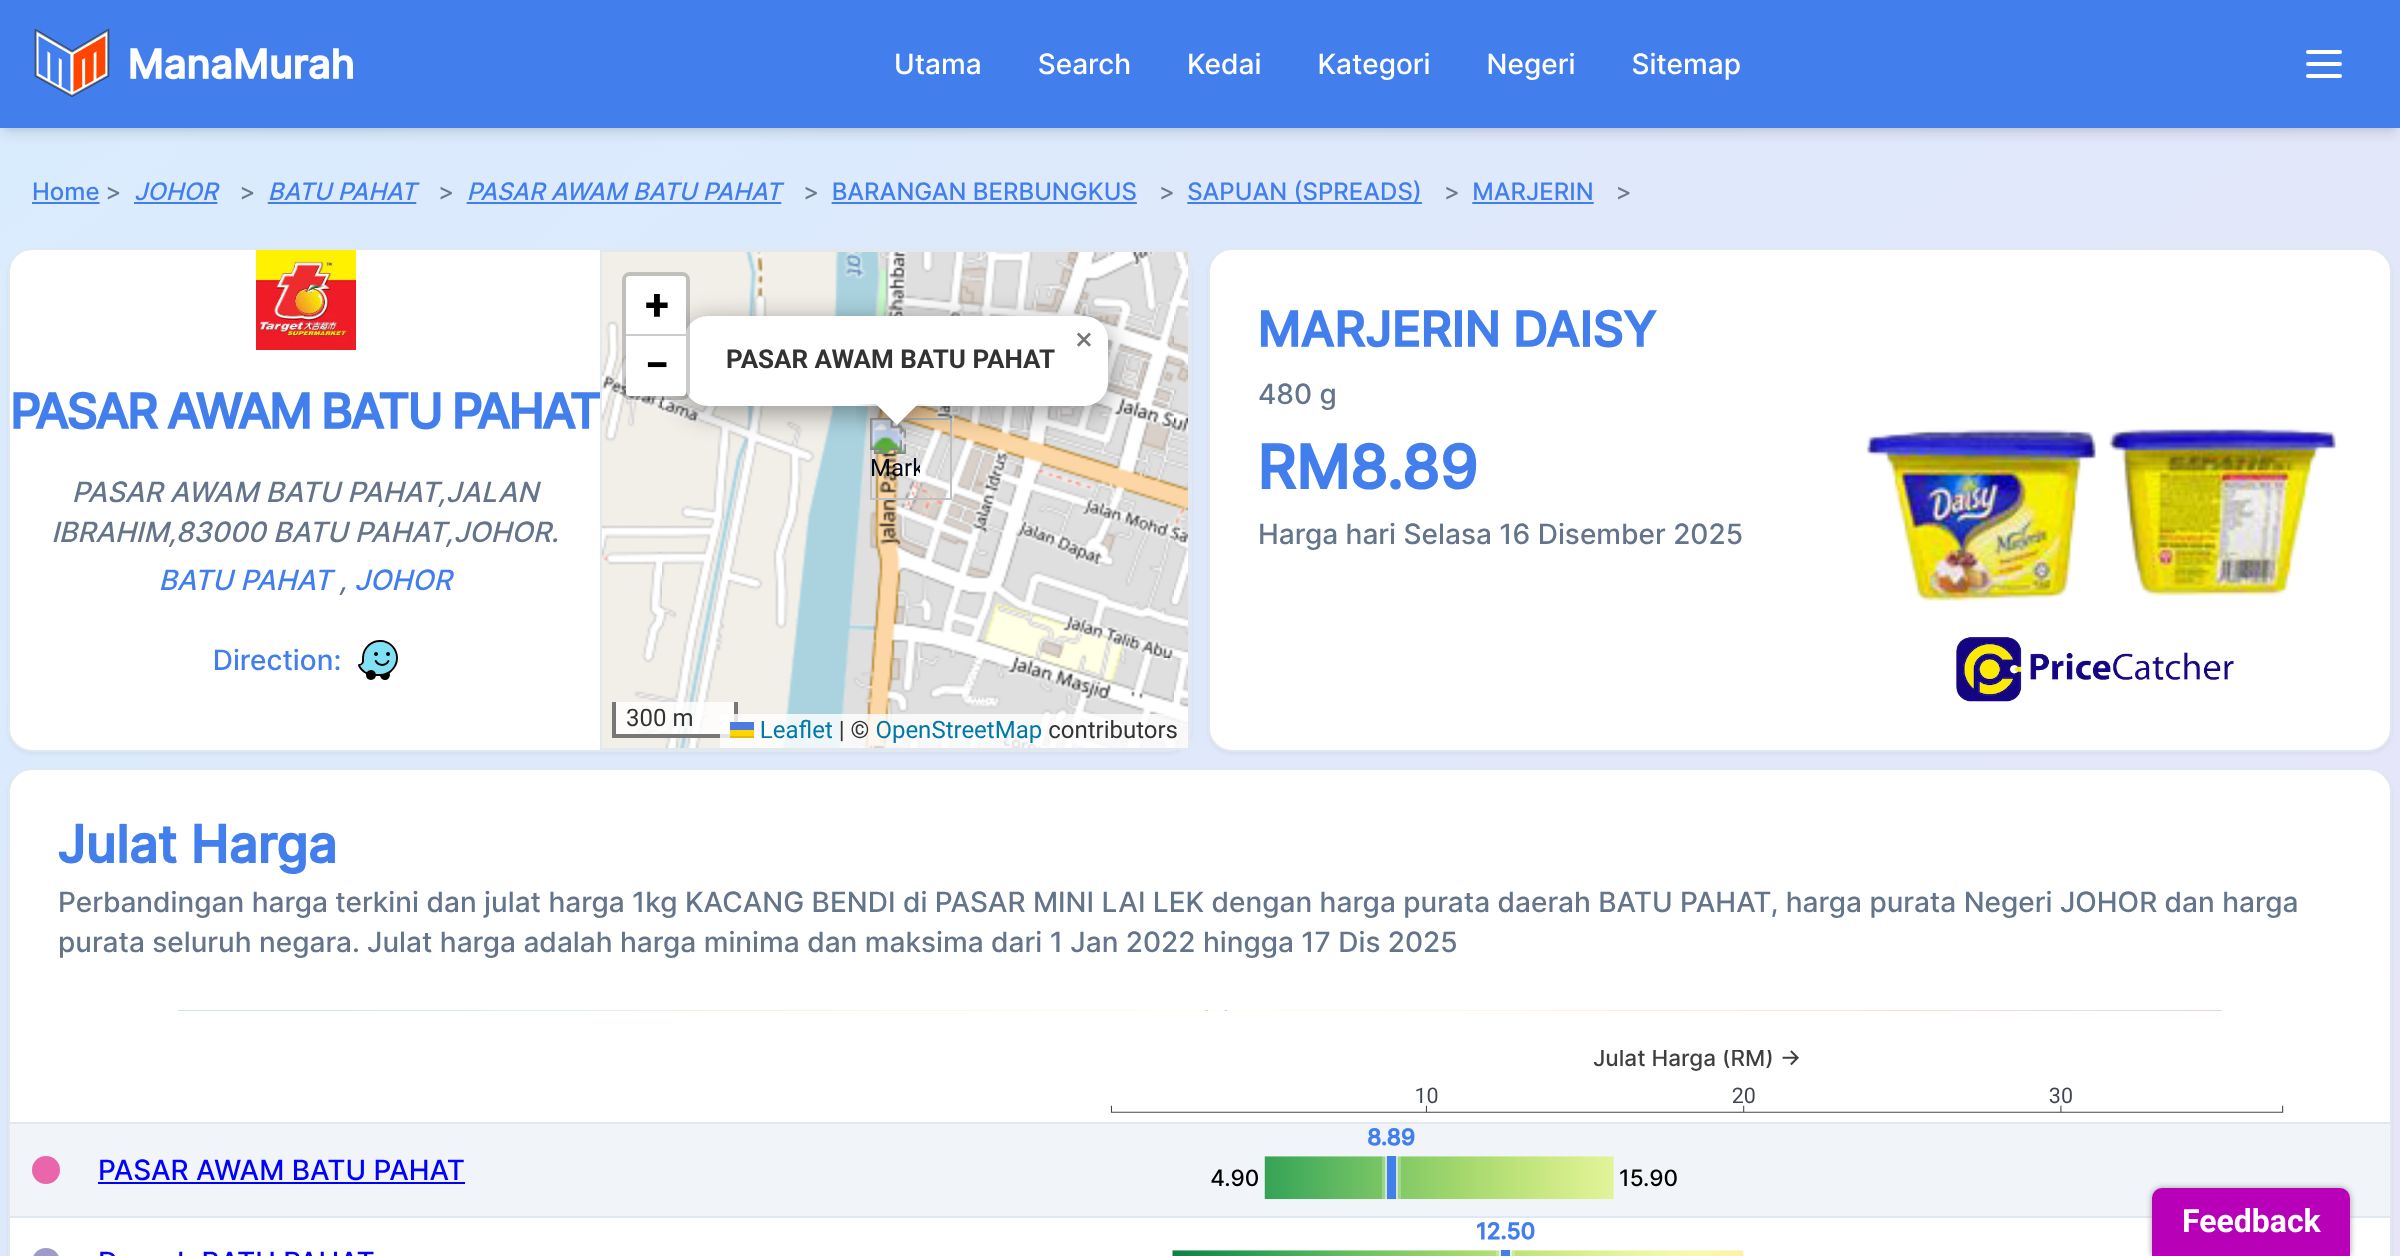Open the Sitemap nav link
The image size is (2400, 1256).
1685,64
